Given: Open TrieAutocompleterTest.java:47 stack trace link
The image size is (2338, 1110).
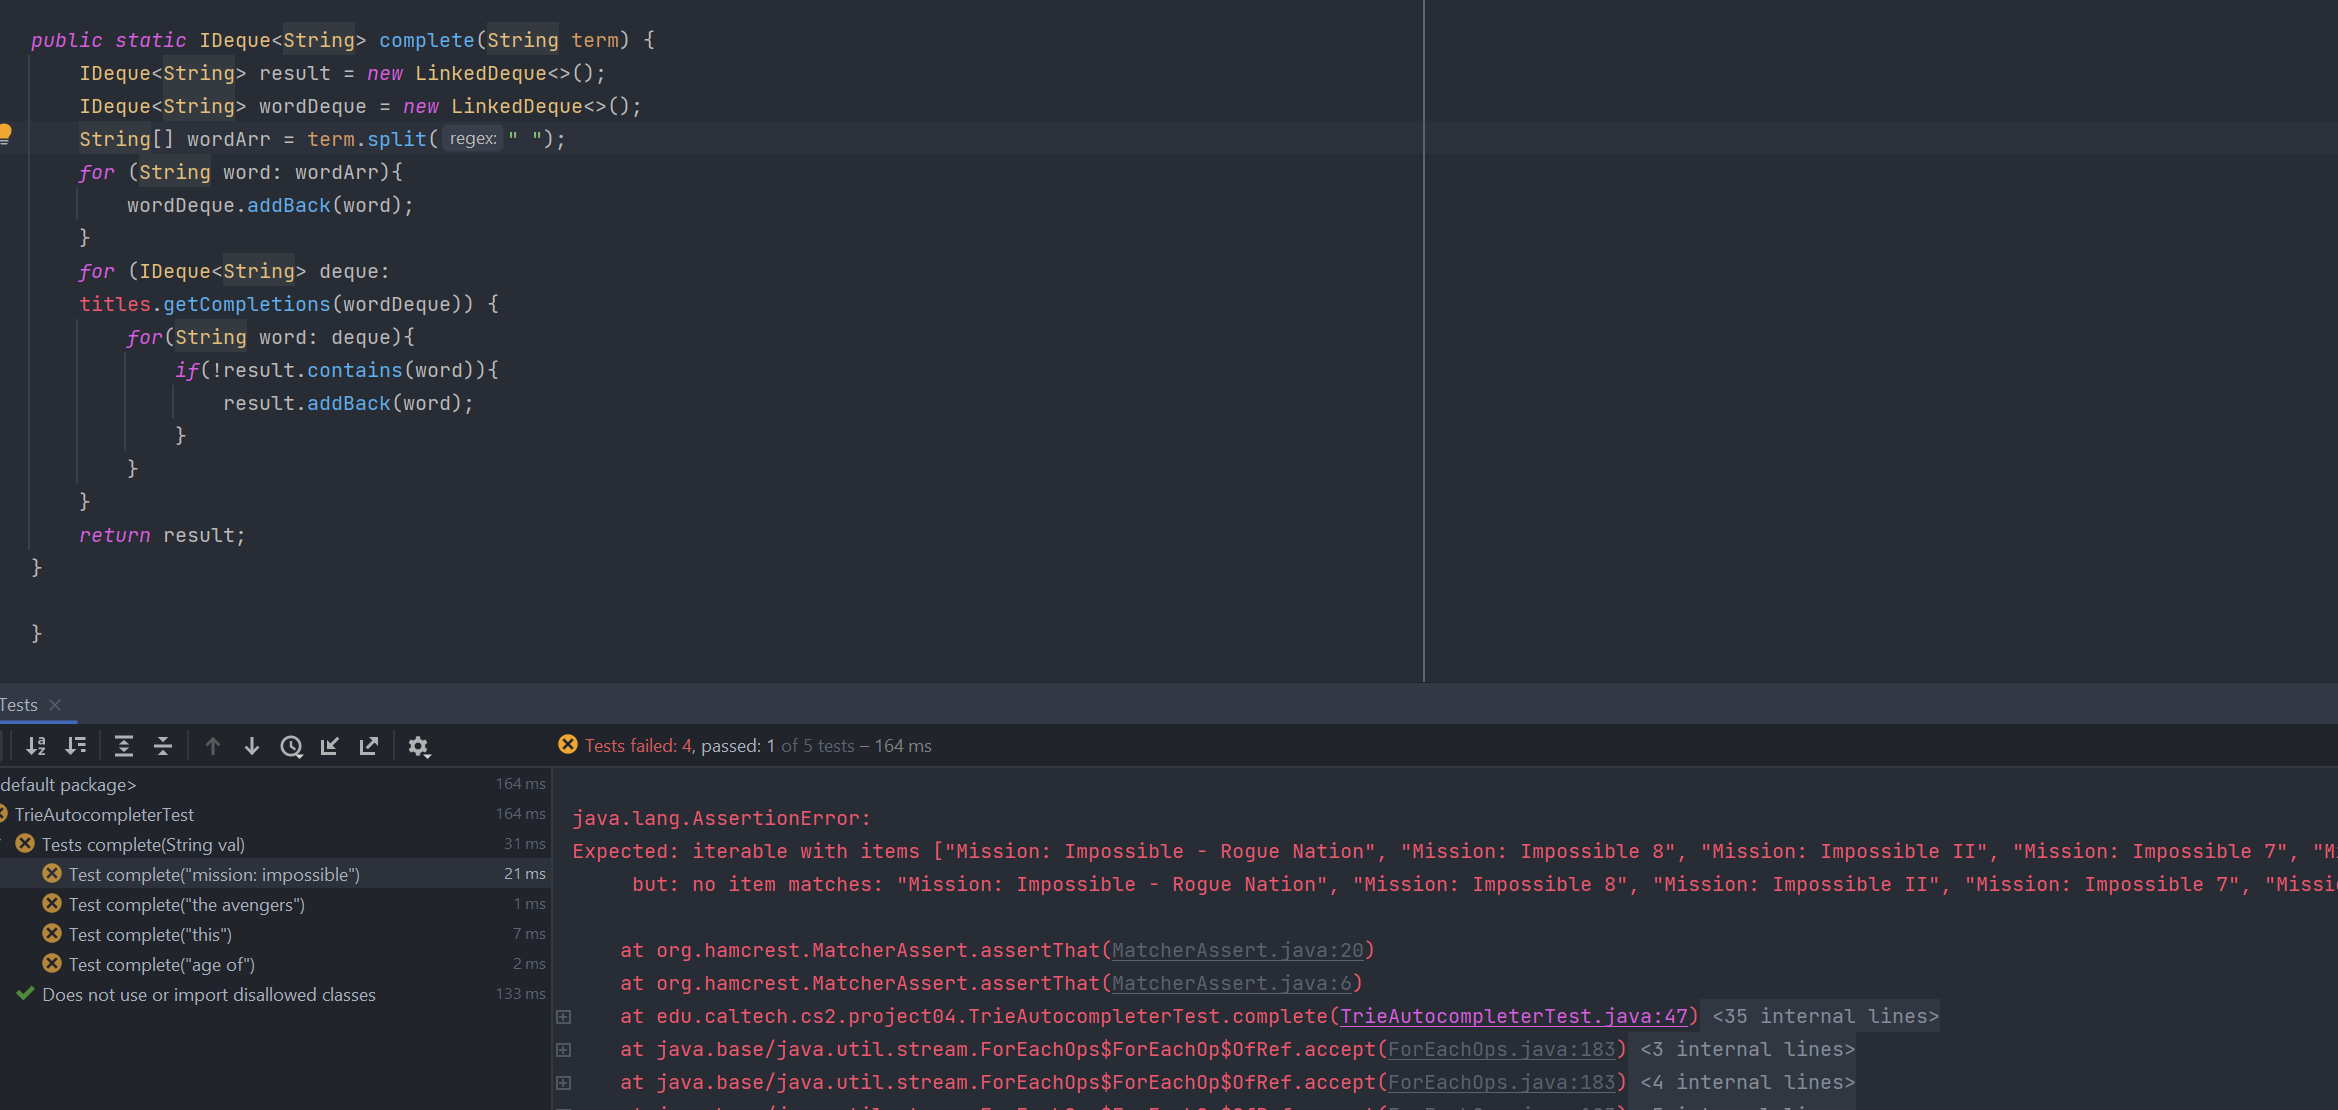Looking at the screenshot, I should tap(1513, 1016).
